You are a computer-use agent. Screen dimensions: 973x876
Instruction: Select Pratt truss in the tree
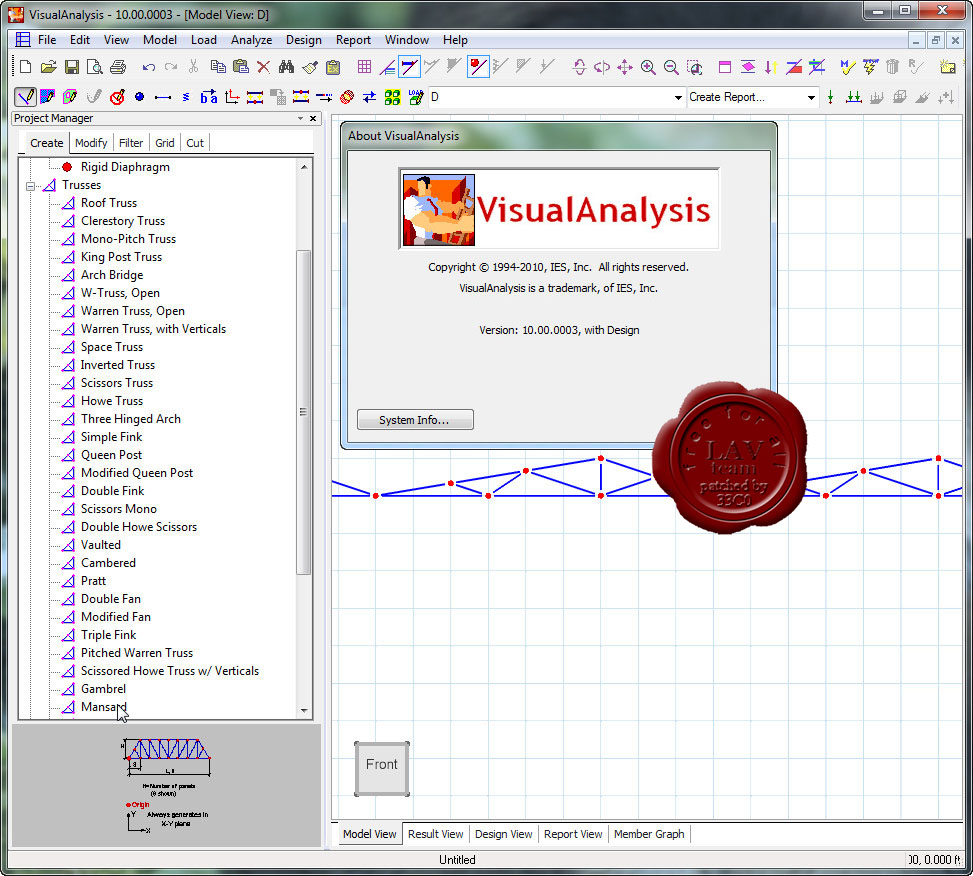pos(93,581)
